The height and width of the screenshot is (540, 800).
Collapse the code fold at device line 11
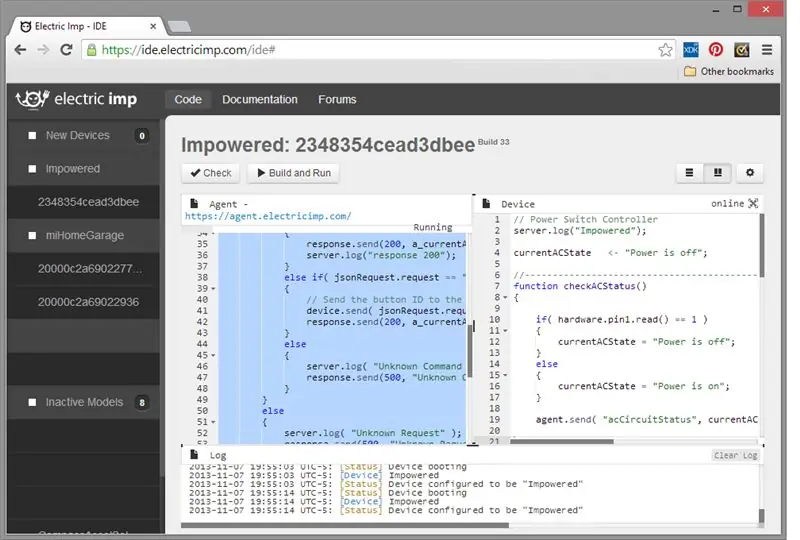(506, 331)
